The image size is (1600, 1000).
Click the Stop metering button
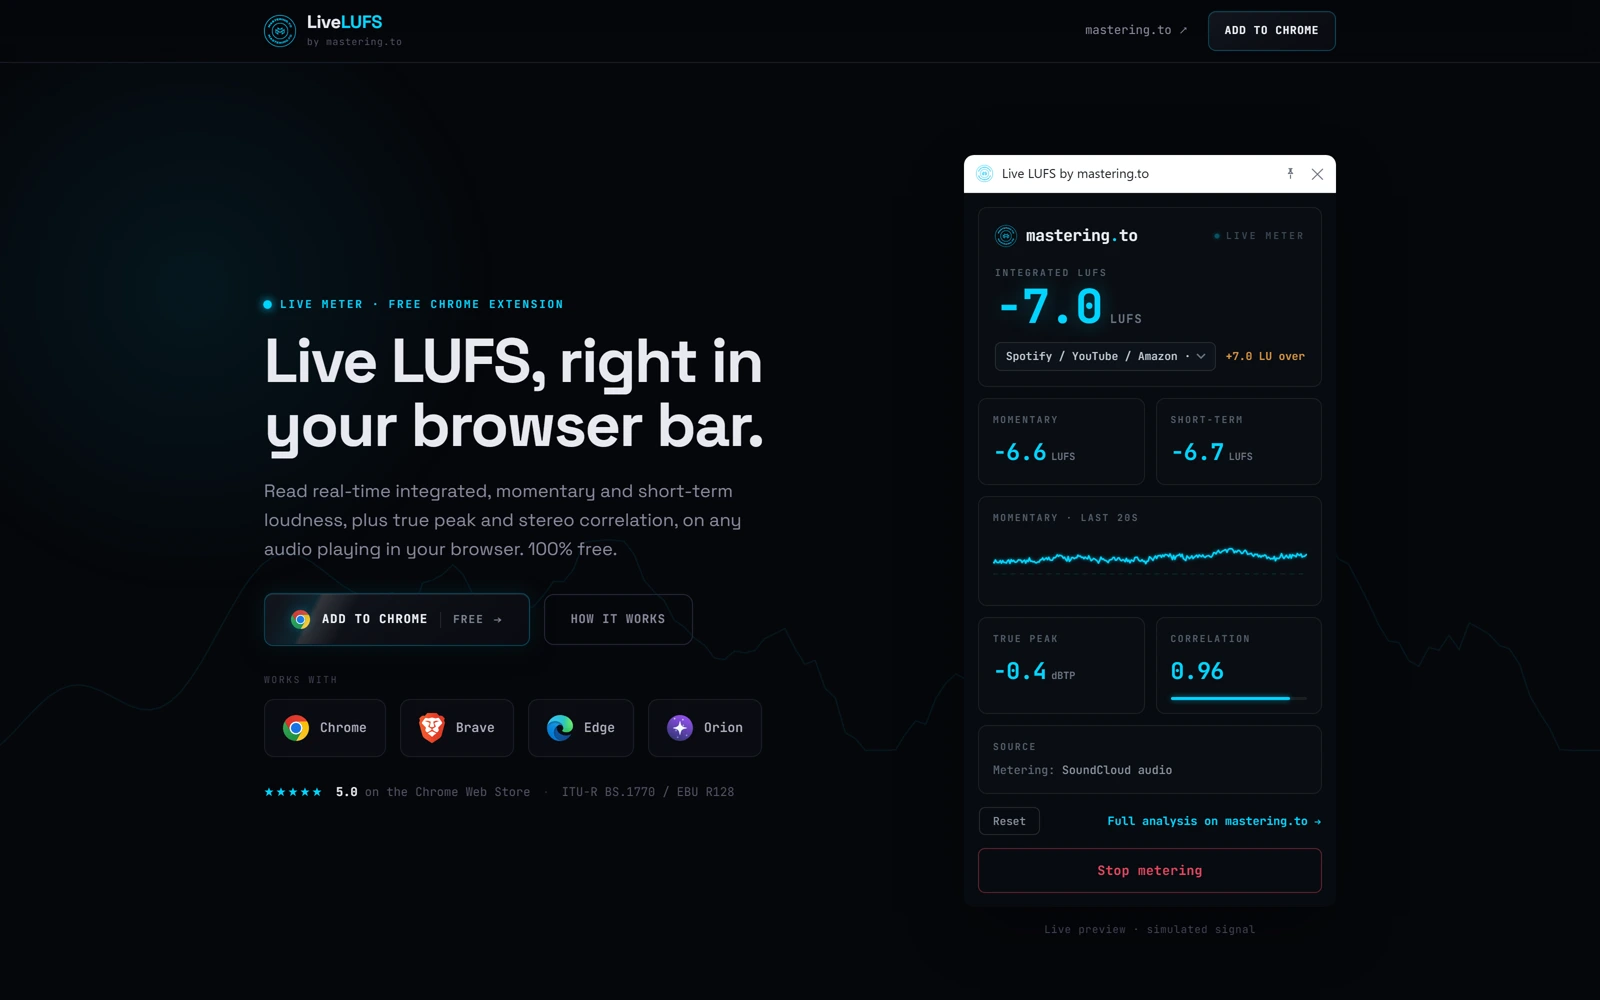pos(1150,870)
